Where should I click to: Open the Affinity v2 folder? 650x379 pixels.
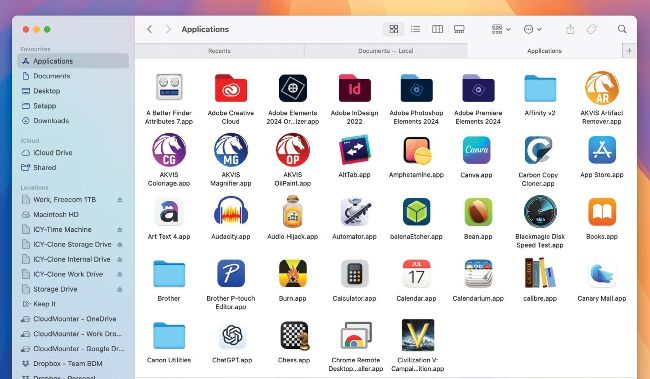coord(540,88)
